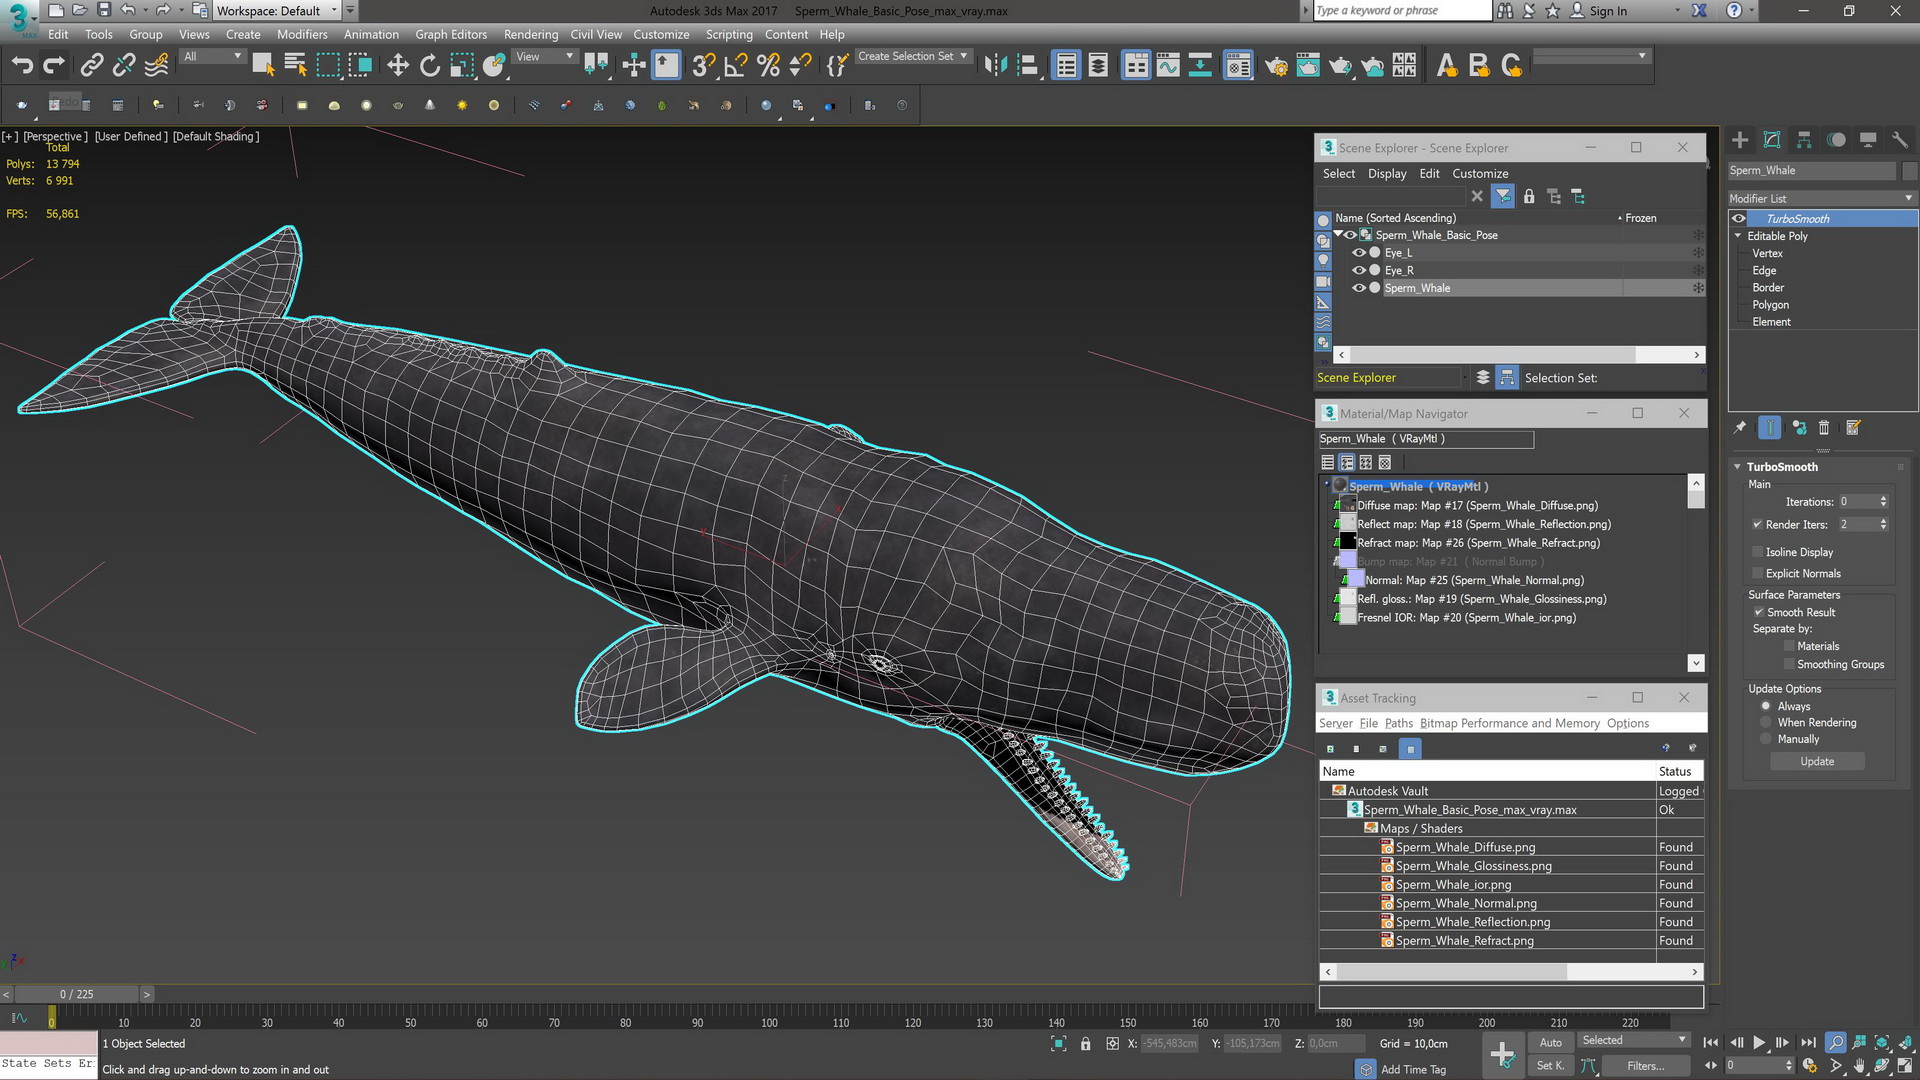Open the Rendering menu

click(531, 34)
